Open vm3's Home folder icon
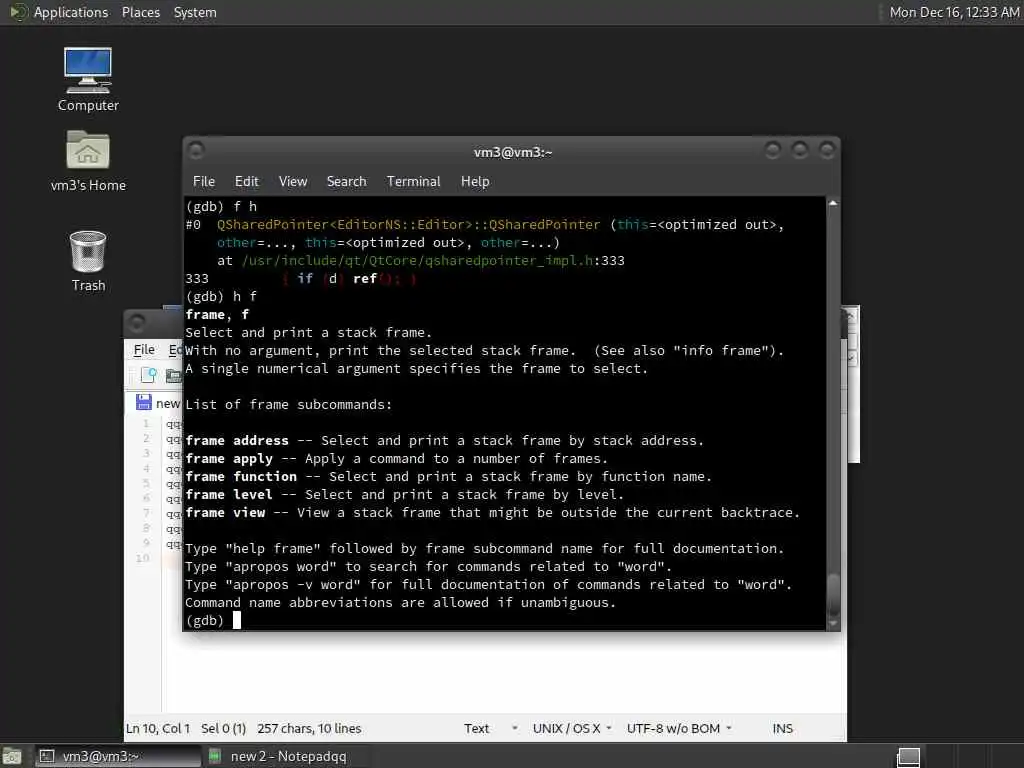 tap(88, 161)
